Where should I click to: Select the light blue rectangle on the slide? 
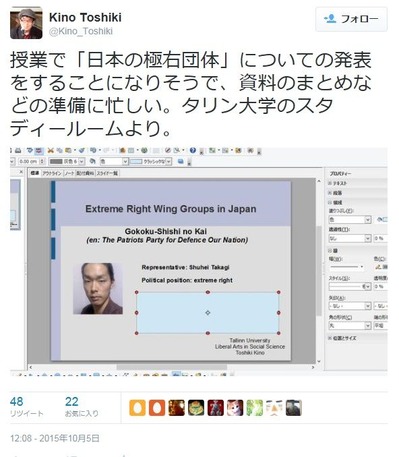pos(207,313)
